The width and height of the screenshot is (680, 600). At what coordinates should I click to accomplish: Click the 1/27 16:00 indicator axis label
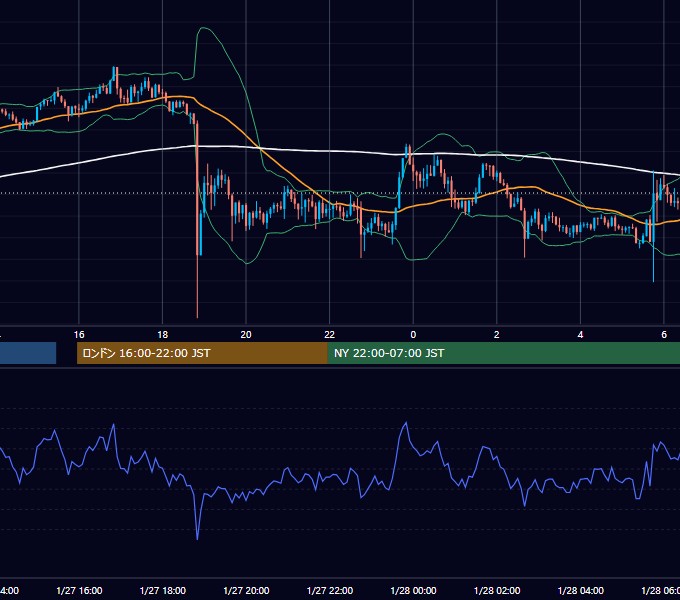[79, 591]
